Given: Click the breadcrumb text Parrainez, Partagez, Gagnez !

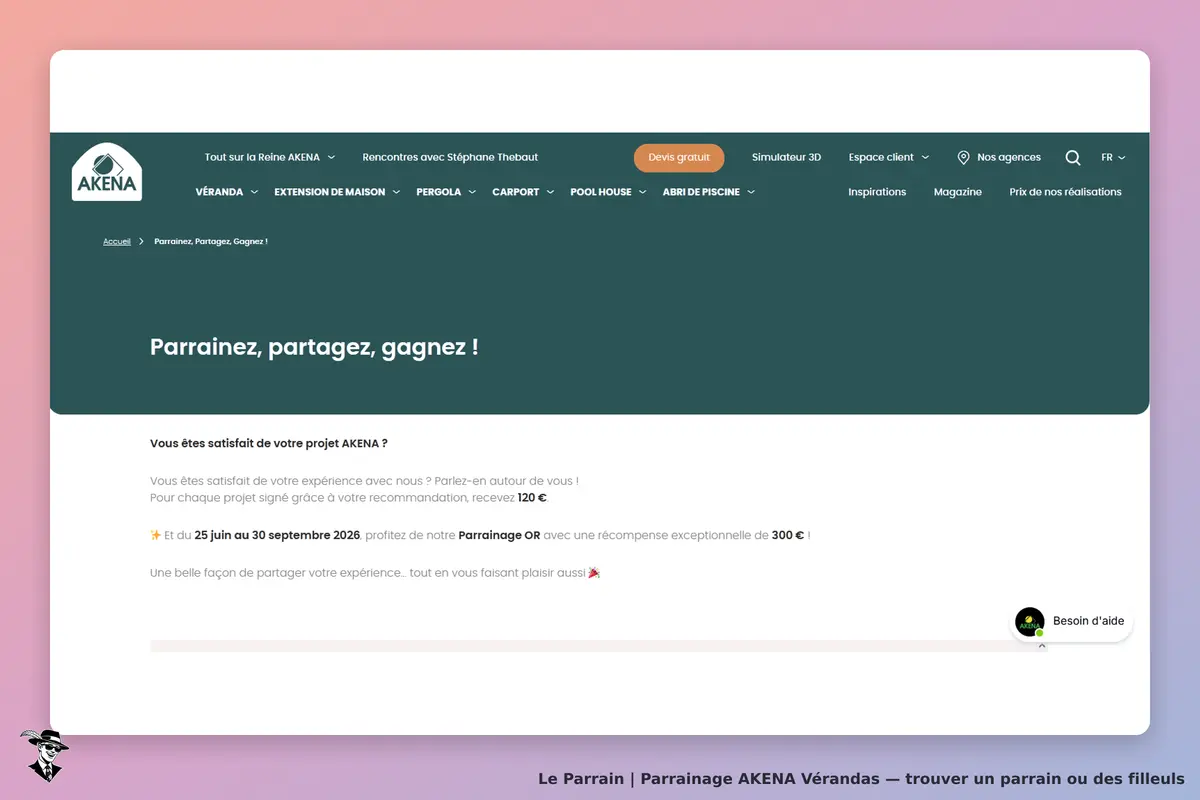Looking at the screenshot, I should pyautogui.click(x=211, y=242).
